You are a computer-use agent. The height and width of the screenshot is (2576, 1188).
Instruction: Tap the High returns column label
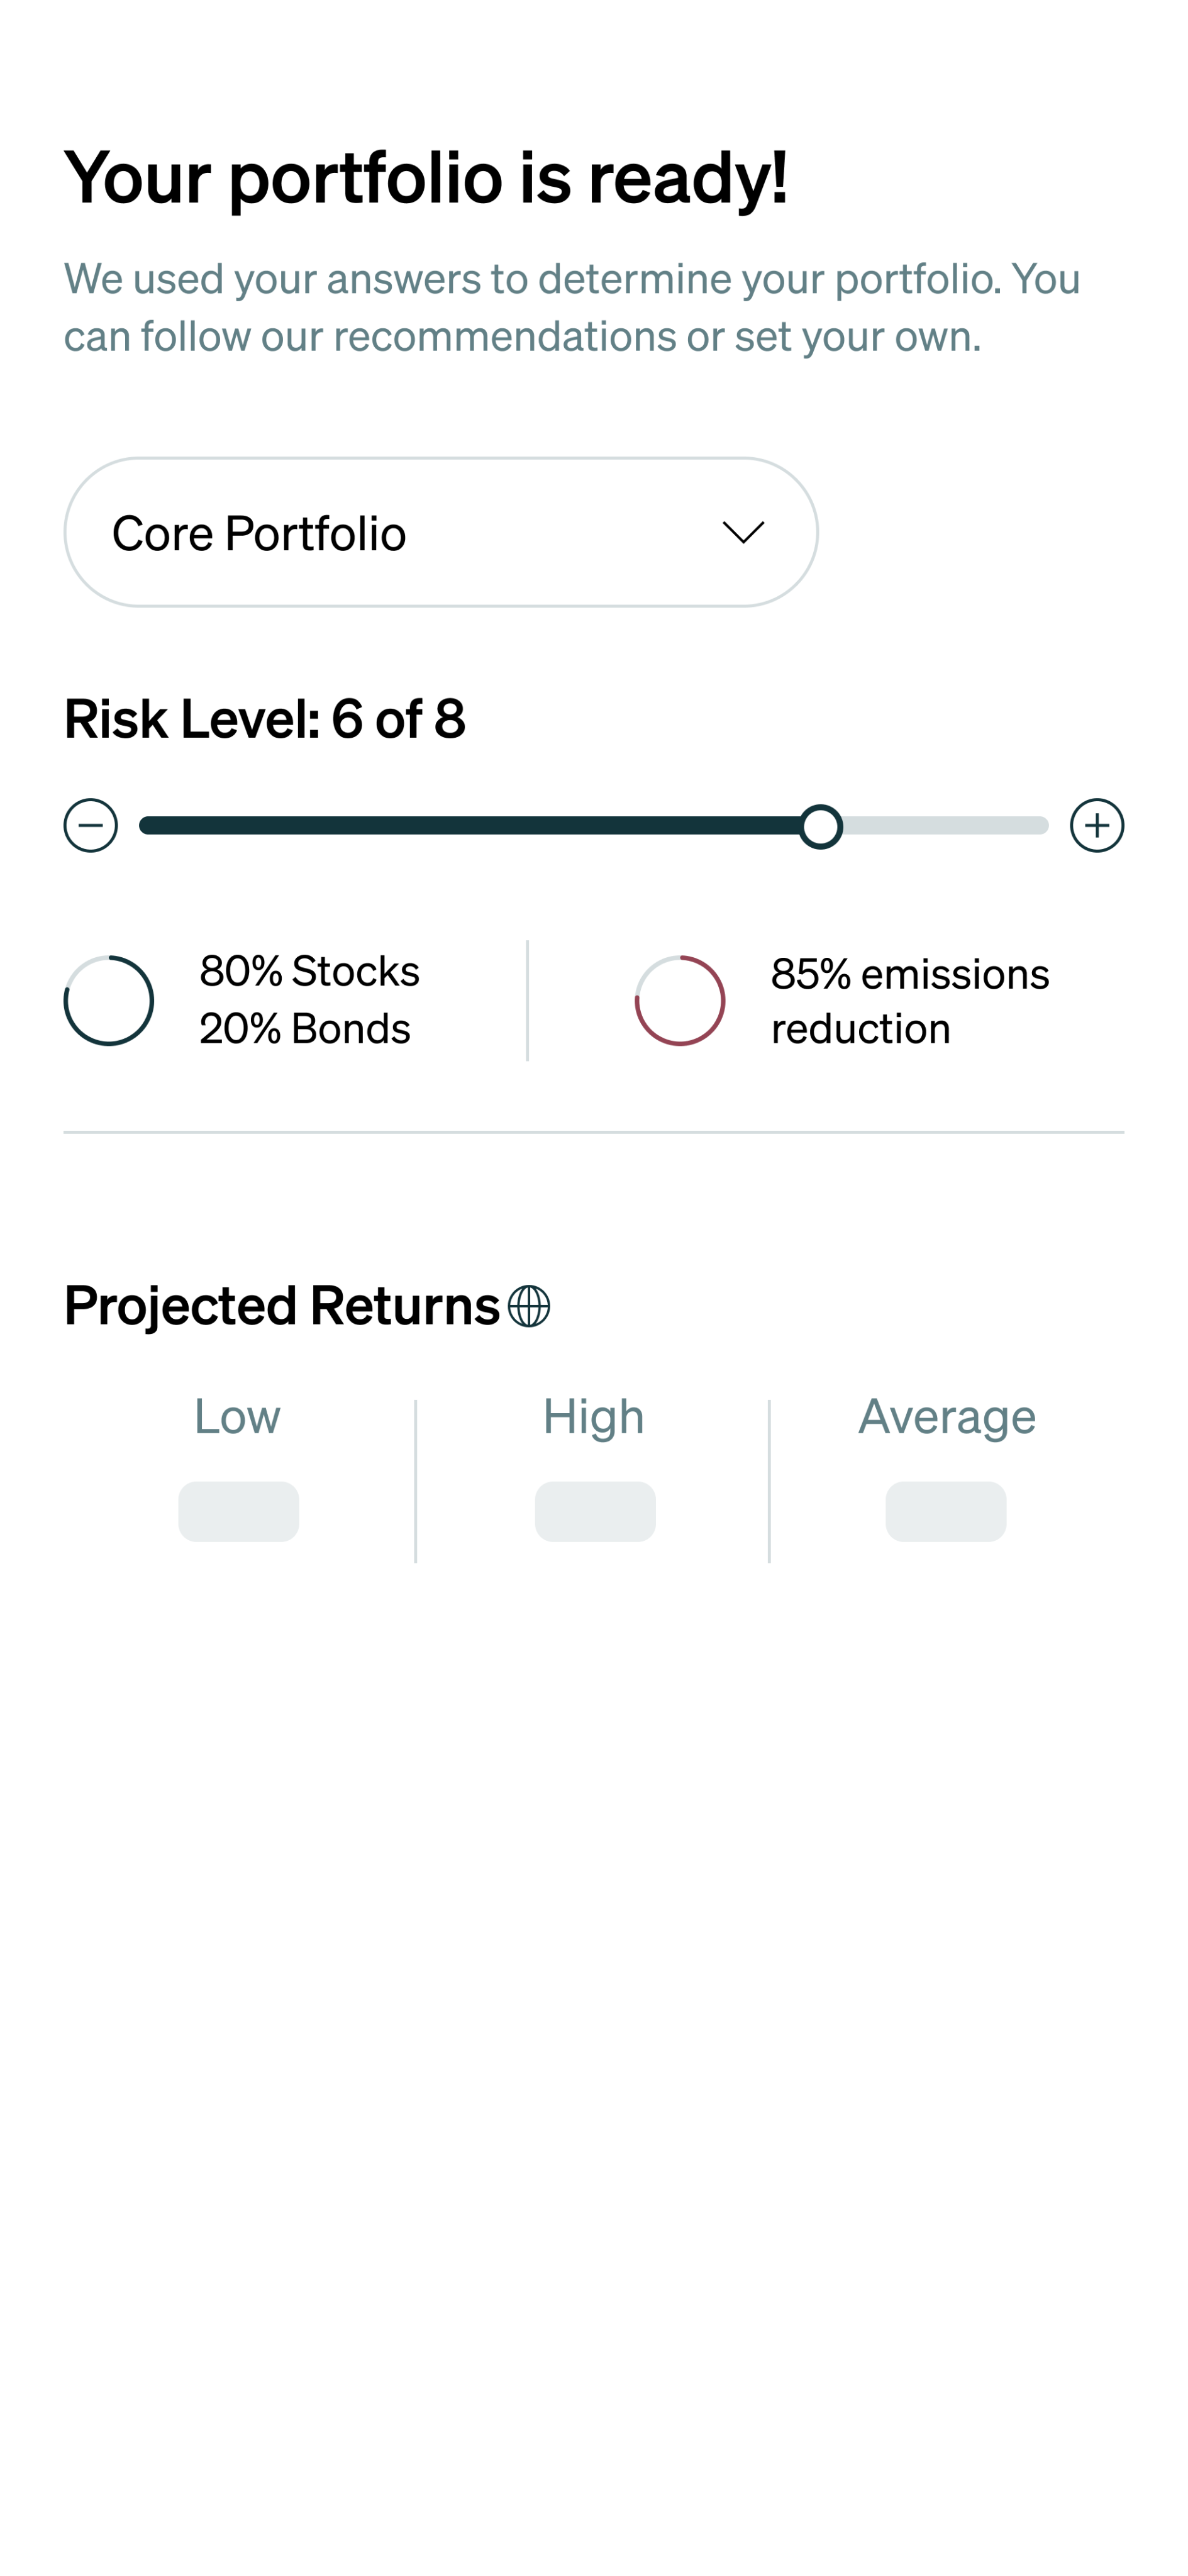pyautogui.click(x=593, y=1417)
